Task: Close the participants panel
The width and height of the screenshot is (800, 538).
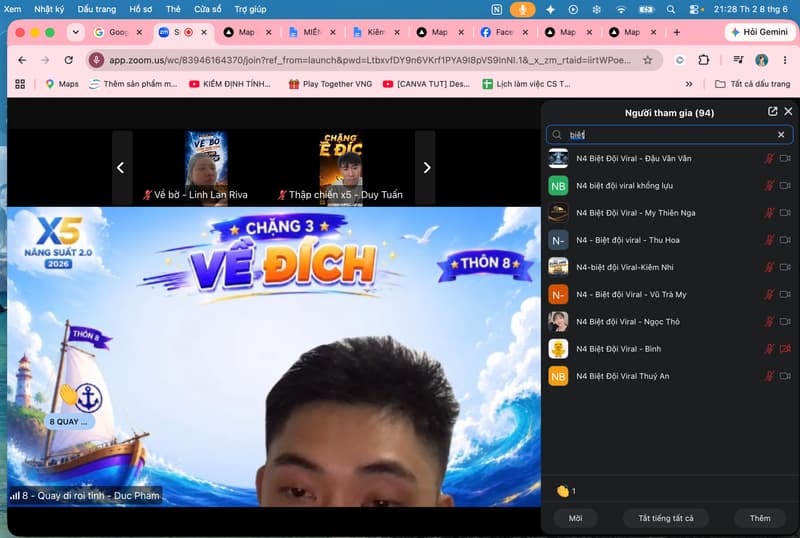Action: tap(788, 111)
